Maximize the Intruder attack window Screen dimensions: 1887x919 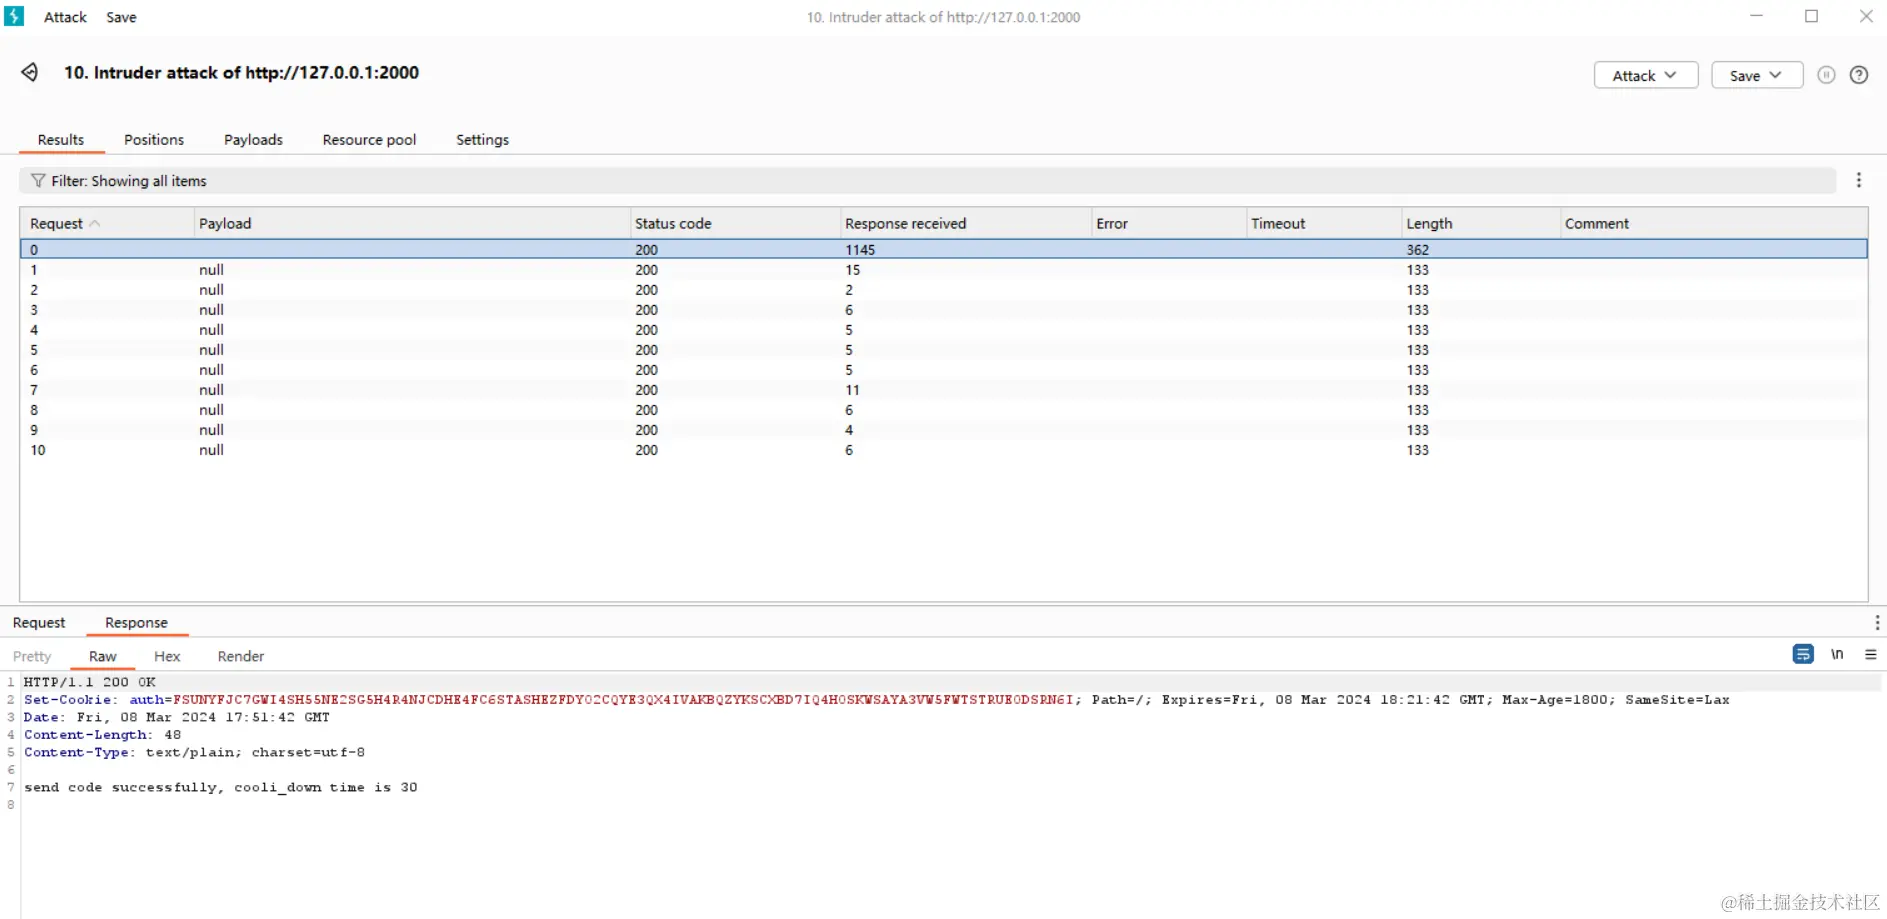(1811, 16)
